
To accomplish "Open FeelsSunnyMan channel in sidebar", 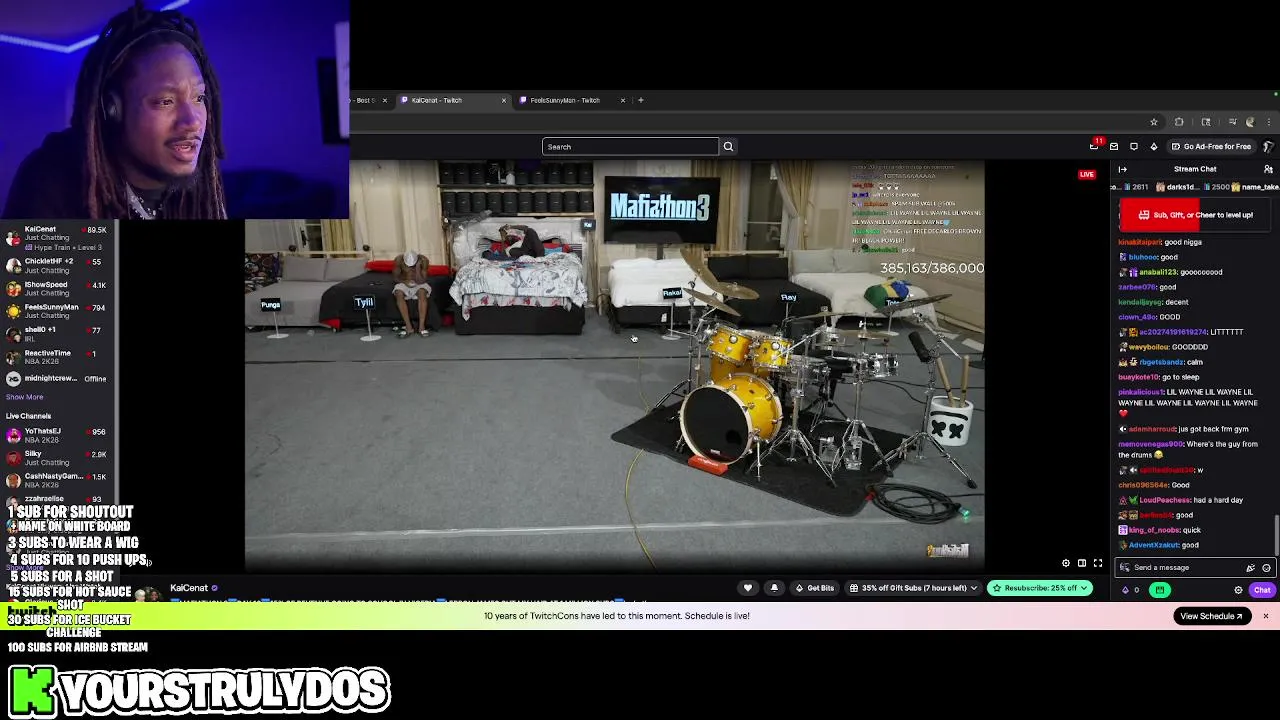I will pyautogui.click(x=56, y=311).
